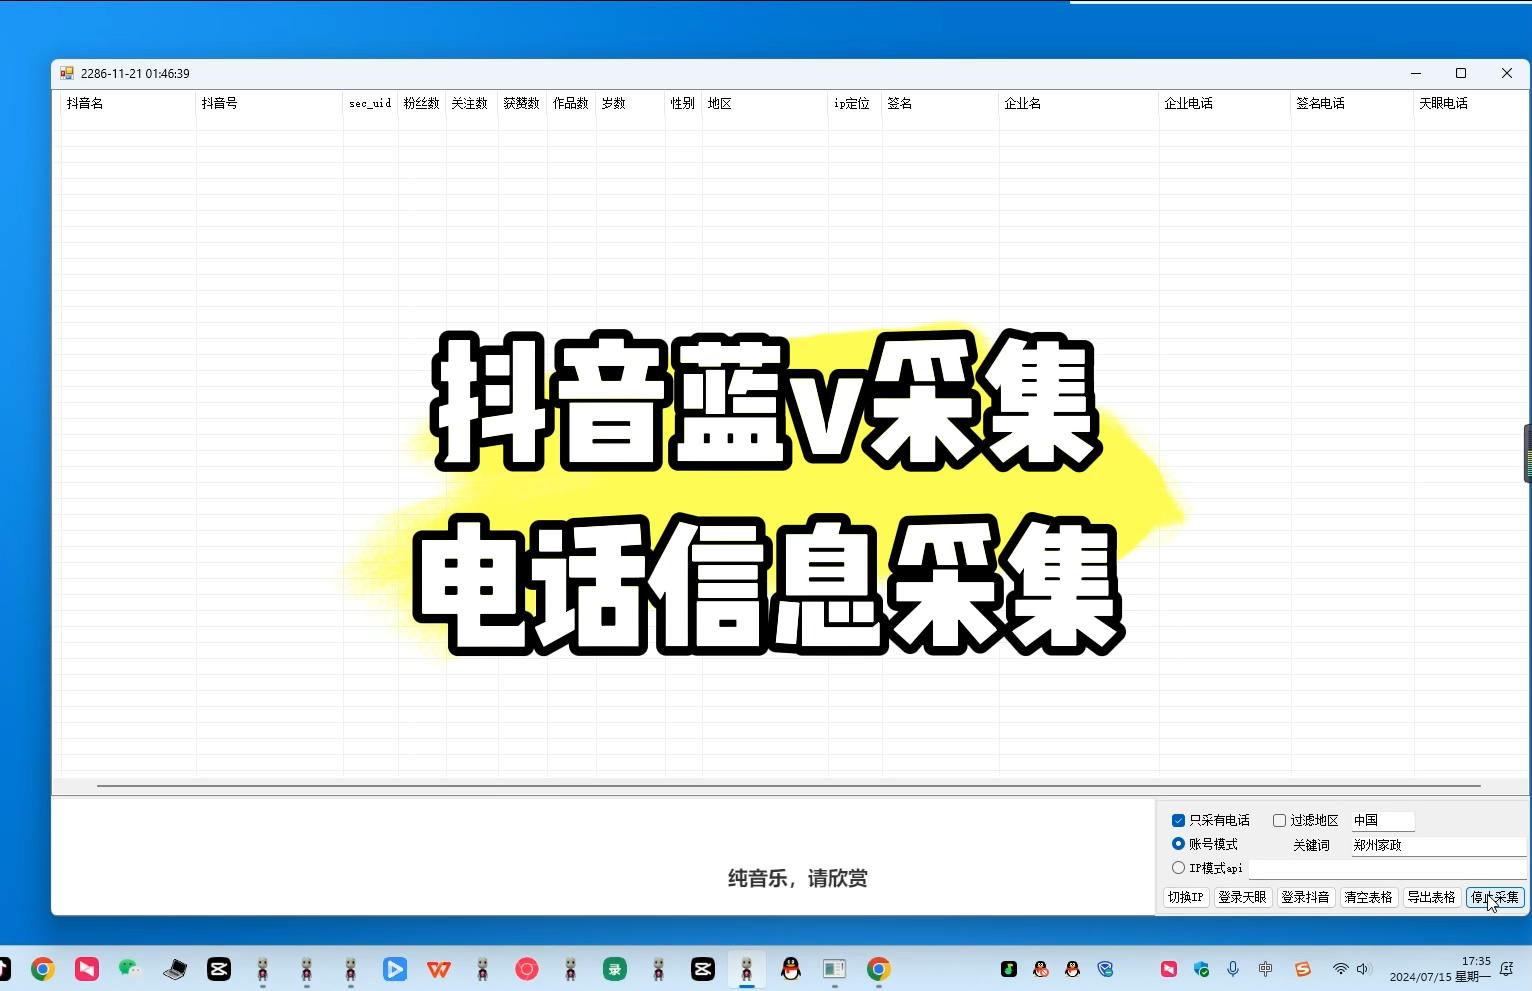Click the 登录天眼 button

[1242, 897]
